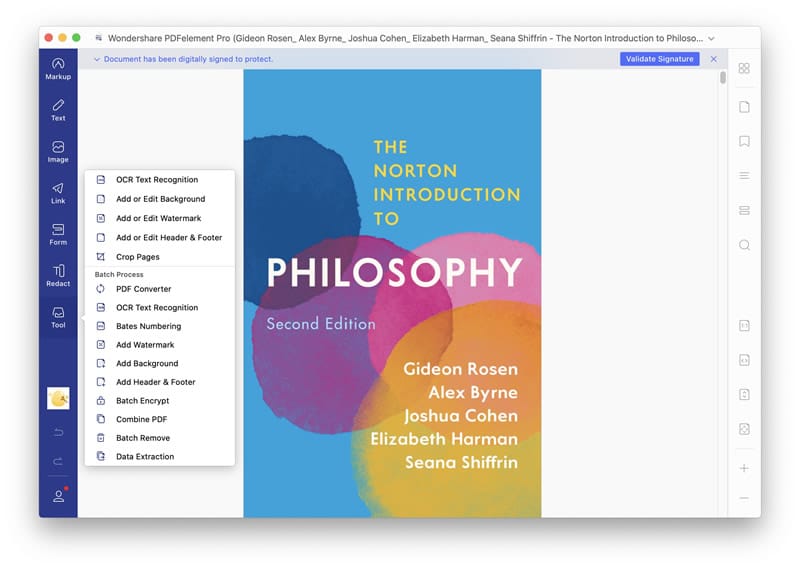Click the stacked-rows panel icon on right
The height and width of the screenshot is (569, 800).
point(744,210)
